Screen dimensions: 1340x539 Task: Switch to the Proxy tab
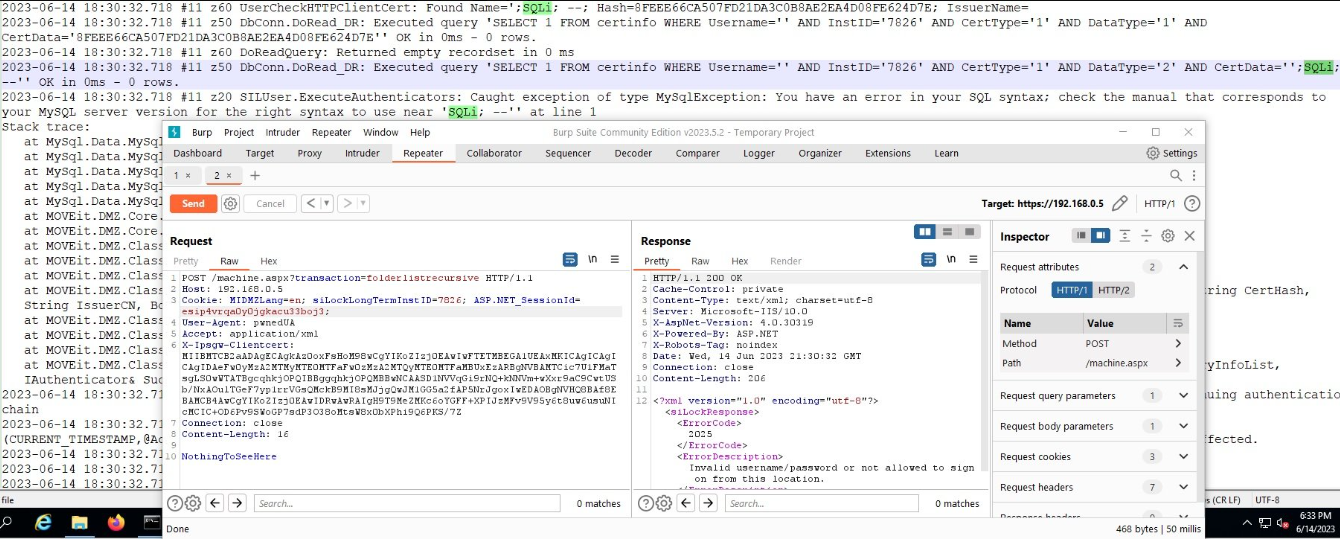click(310, 153)
